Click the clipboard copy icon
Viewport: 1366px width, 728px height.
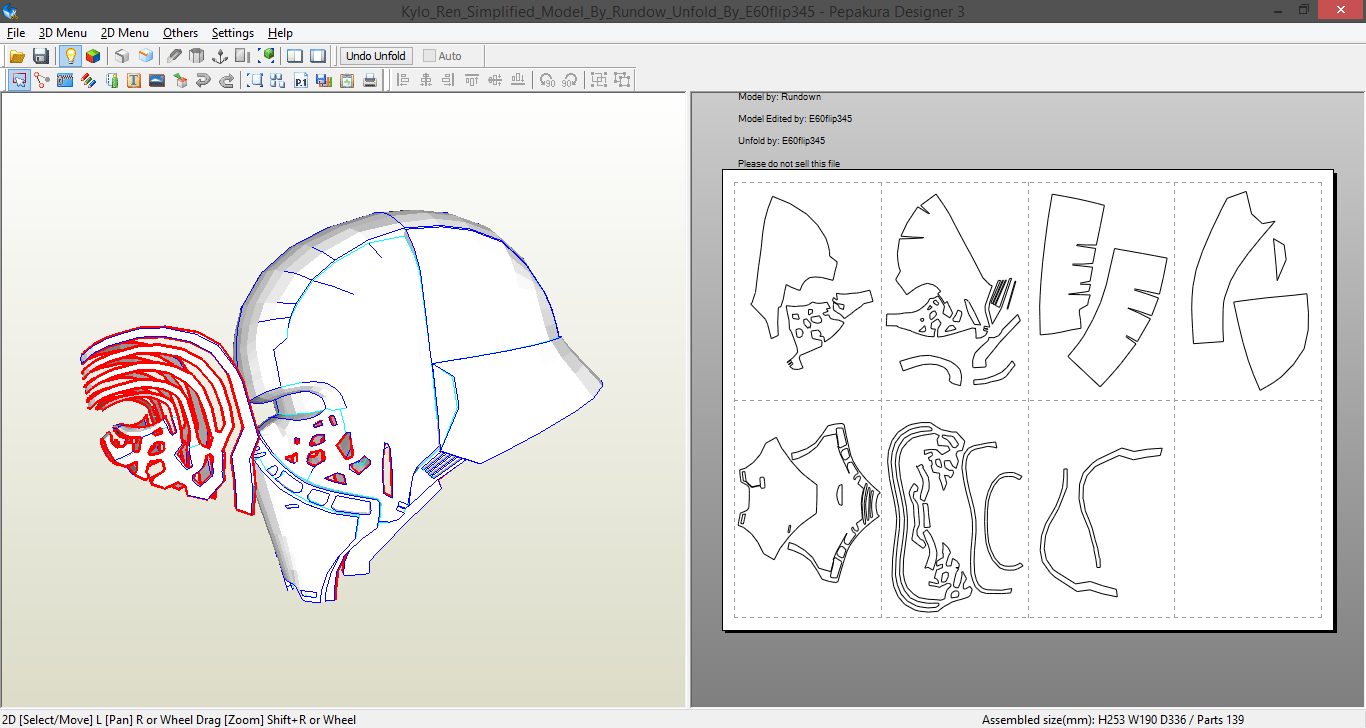(347, 80)
